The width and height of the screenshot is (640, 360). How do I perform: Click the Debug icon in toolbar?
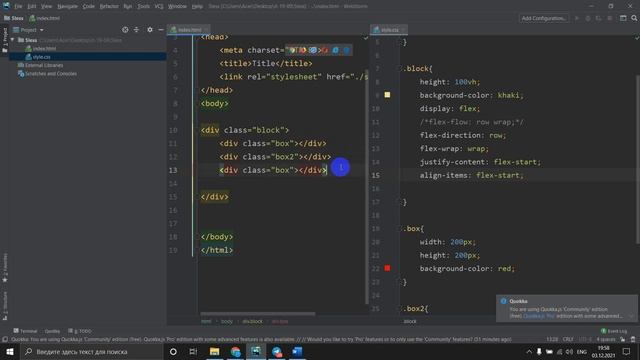(x=588, y=18)
